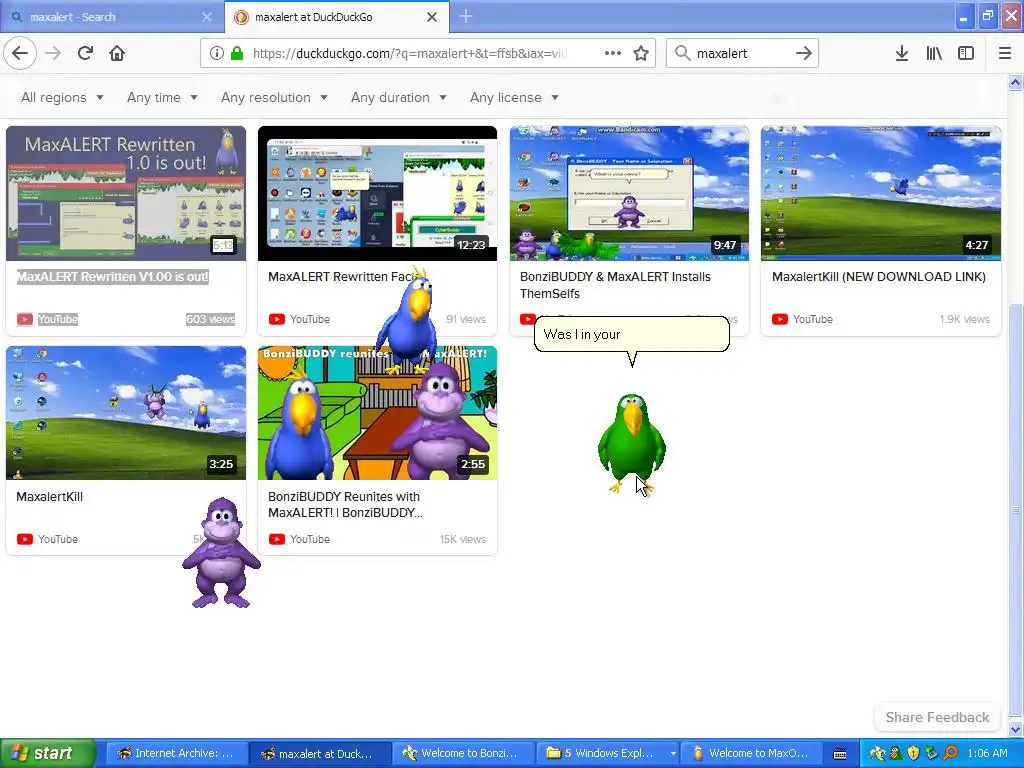Click the banana tray icon
Image resolution: width=1024 pixels, height=768 pixels.
tap(878, 754)
